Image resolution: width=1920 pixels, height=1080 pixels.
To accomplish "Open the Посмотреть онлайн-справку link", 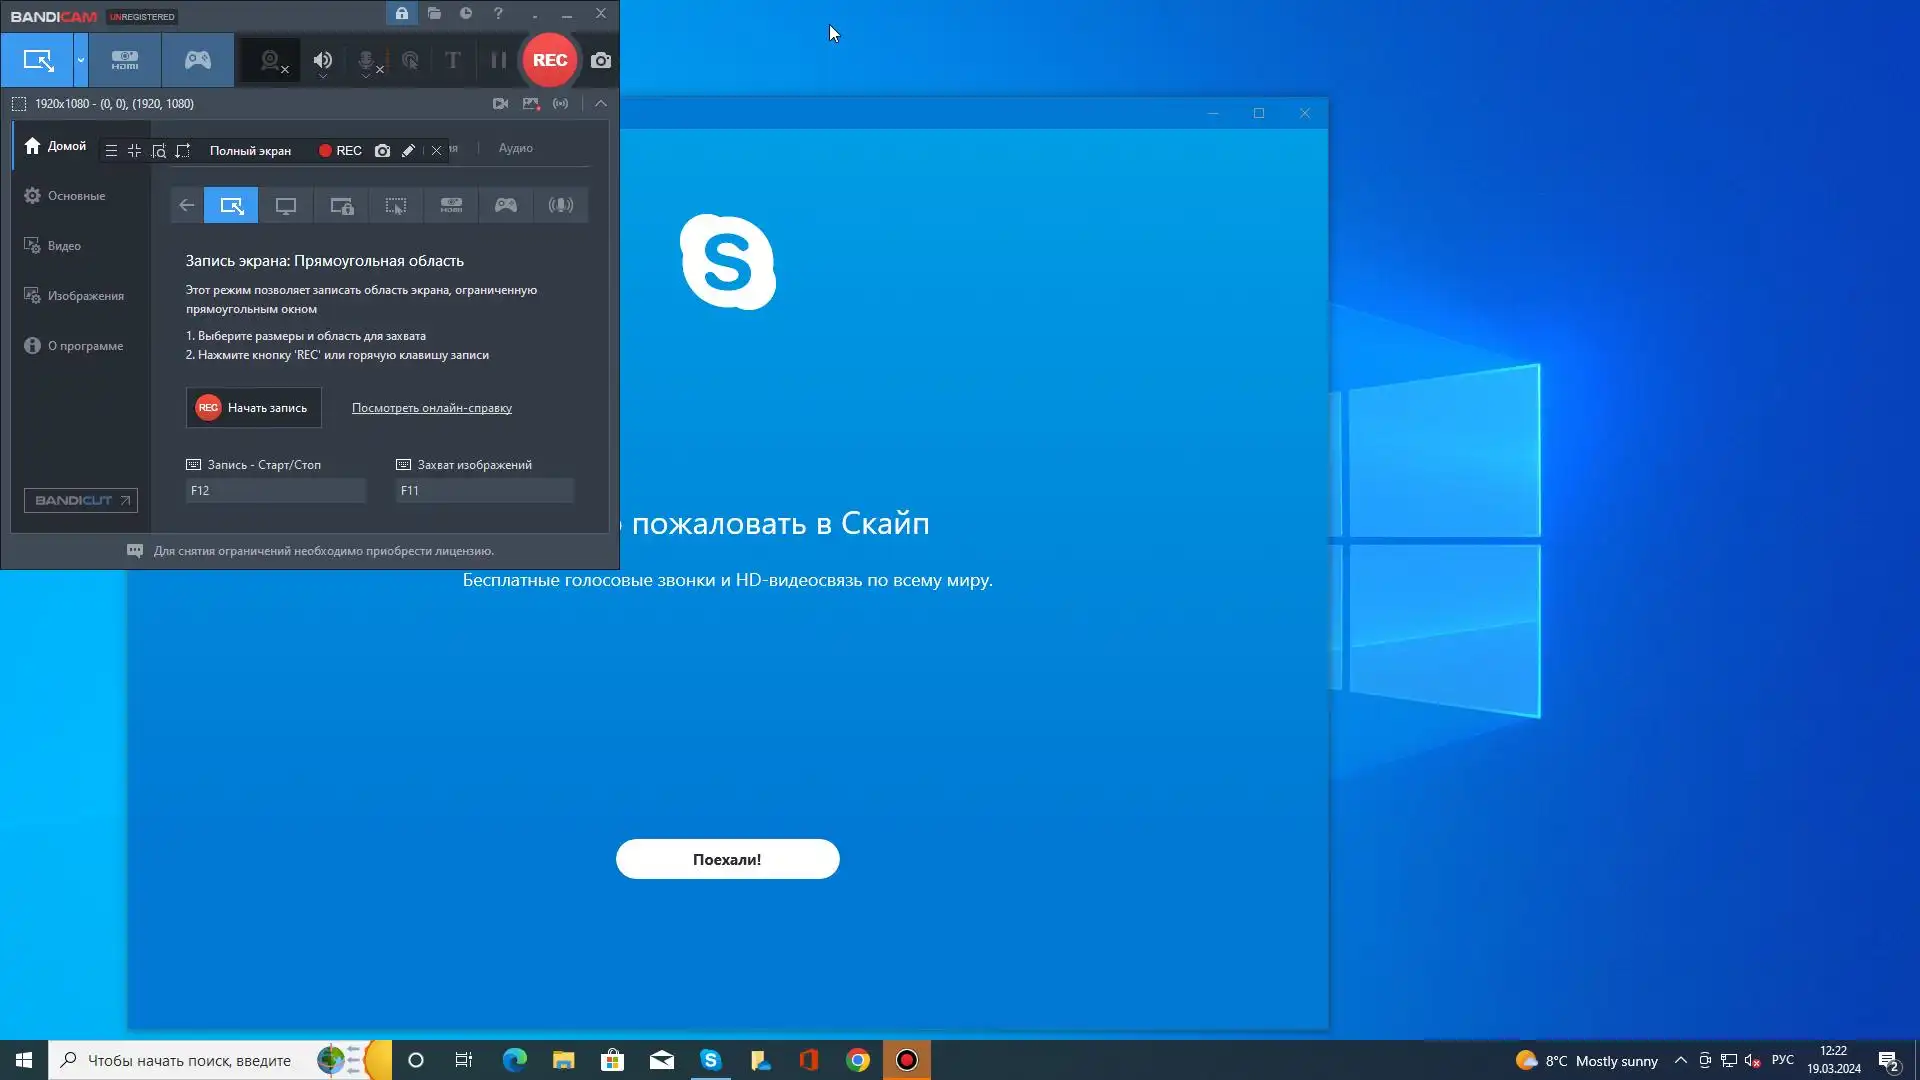I will 431,408.
